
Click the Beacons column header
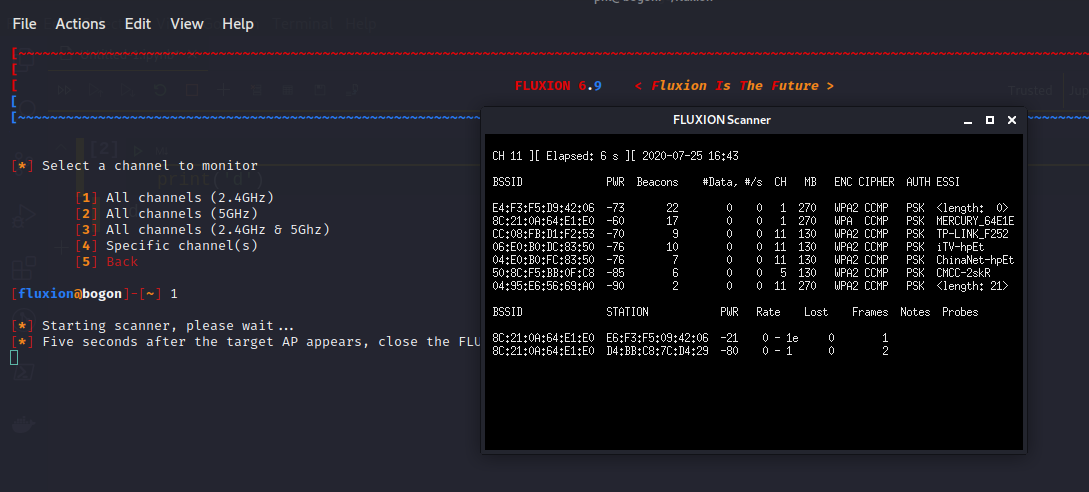tap(657, 182)
